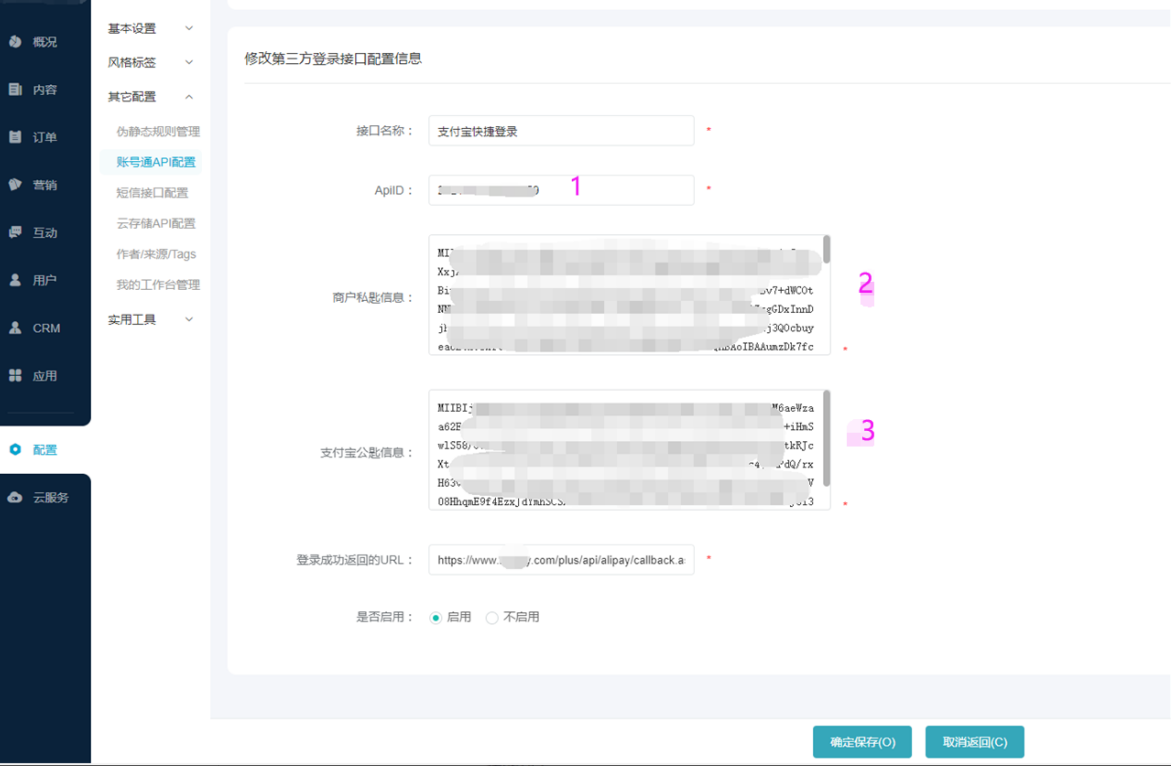
Task: Click the 概况 overview icon in sidebar
Action: 15,42
